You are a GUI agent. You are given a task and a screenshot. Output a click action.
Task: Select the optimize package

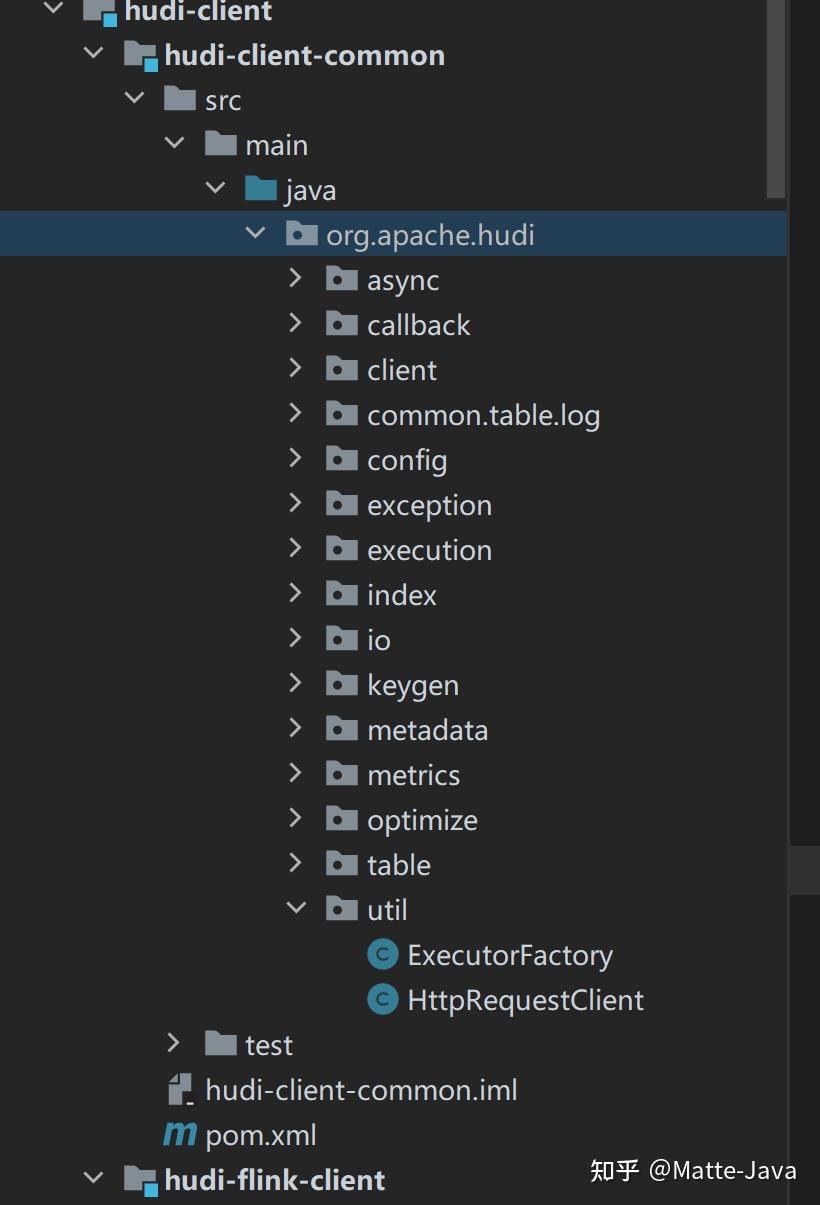(x=422, y=820)
